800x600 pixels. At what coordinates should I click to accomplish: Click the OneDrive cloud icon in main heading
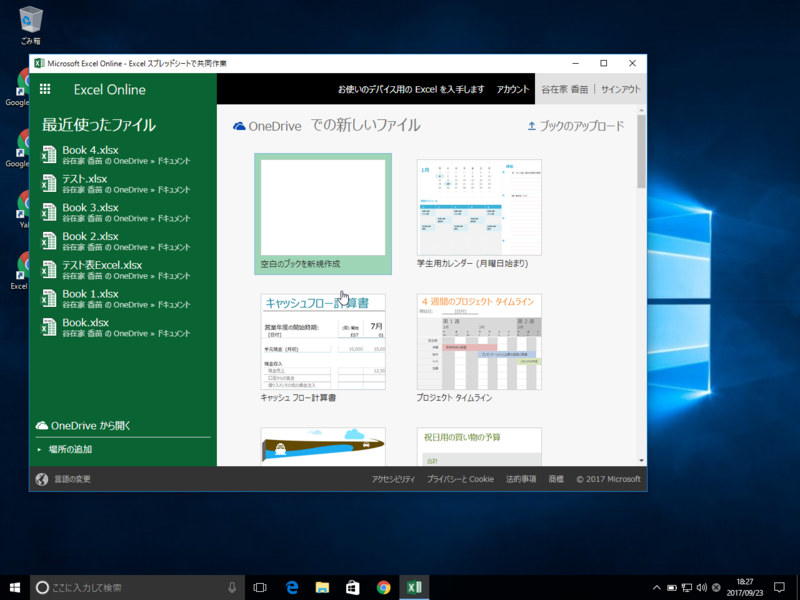(x=239, y=126)
